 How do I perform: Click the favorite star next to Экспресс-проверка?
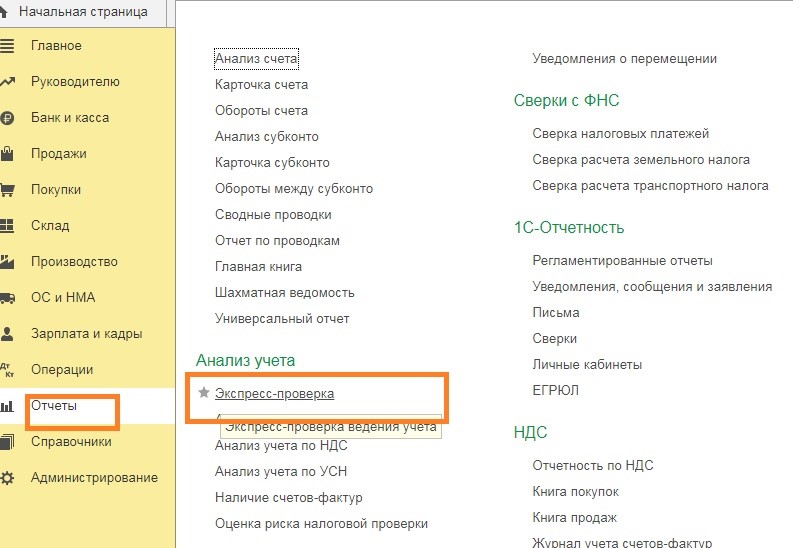pyautogui.click(x=203, y=392)
